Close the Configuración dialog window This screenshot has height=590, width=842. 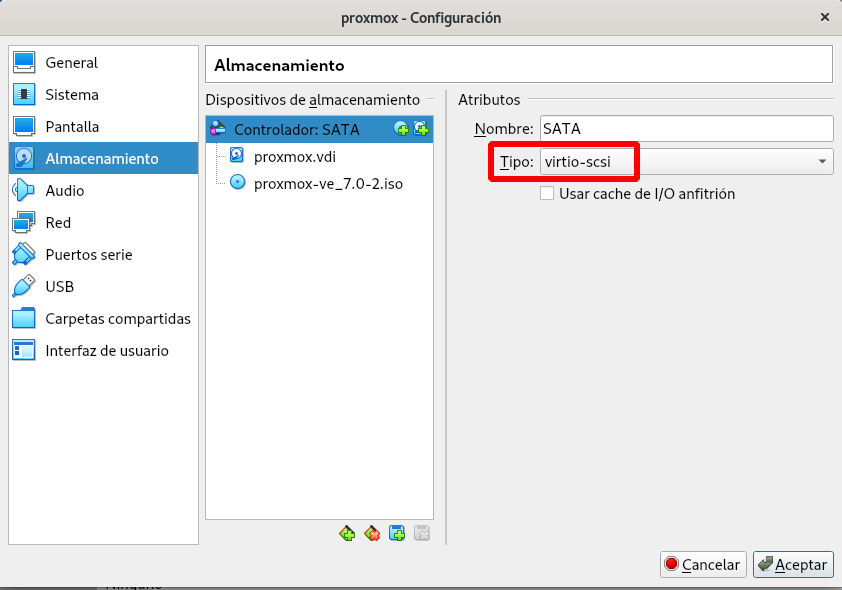[x=823, y=18]
